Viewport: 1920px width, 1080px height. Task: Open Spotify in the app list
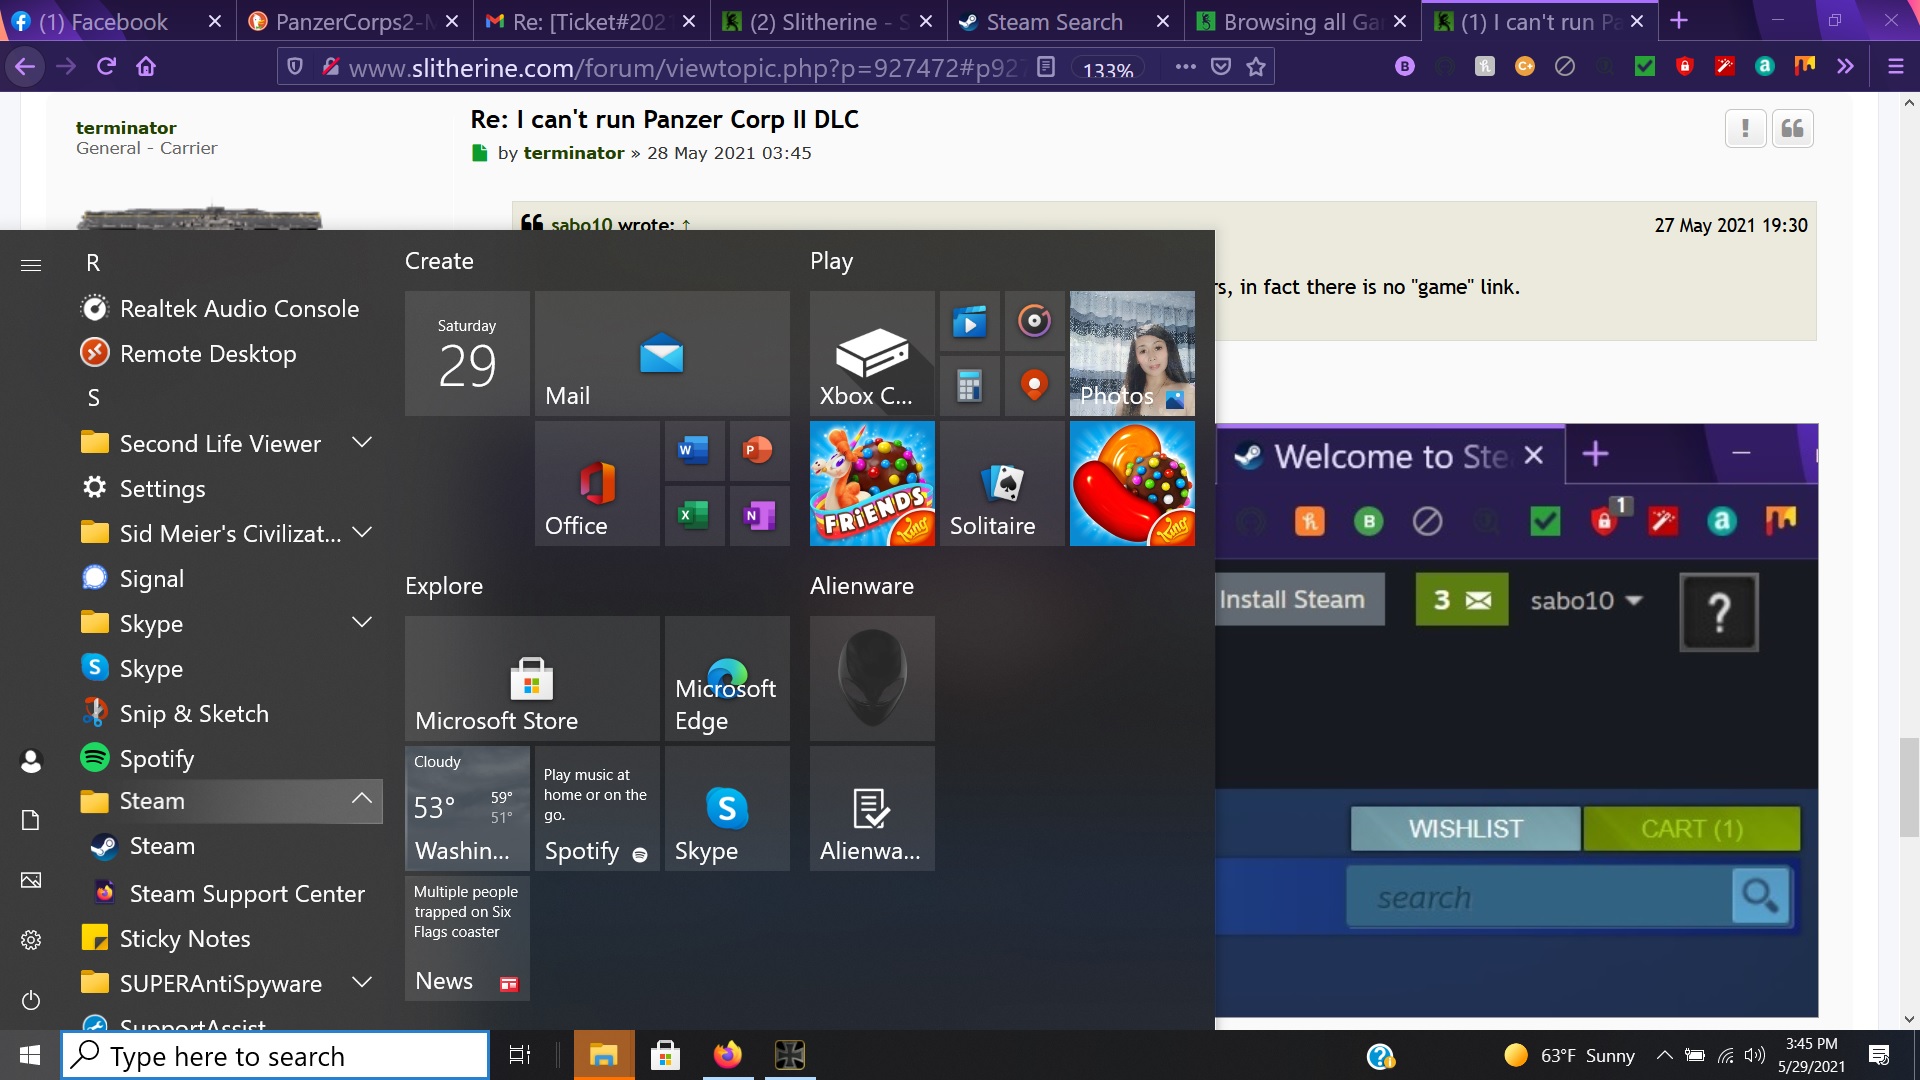(157, 758)
